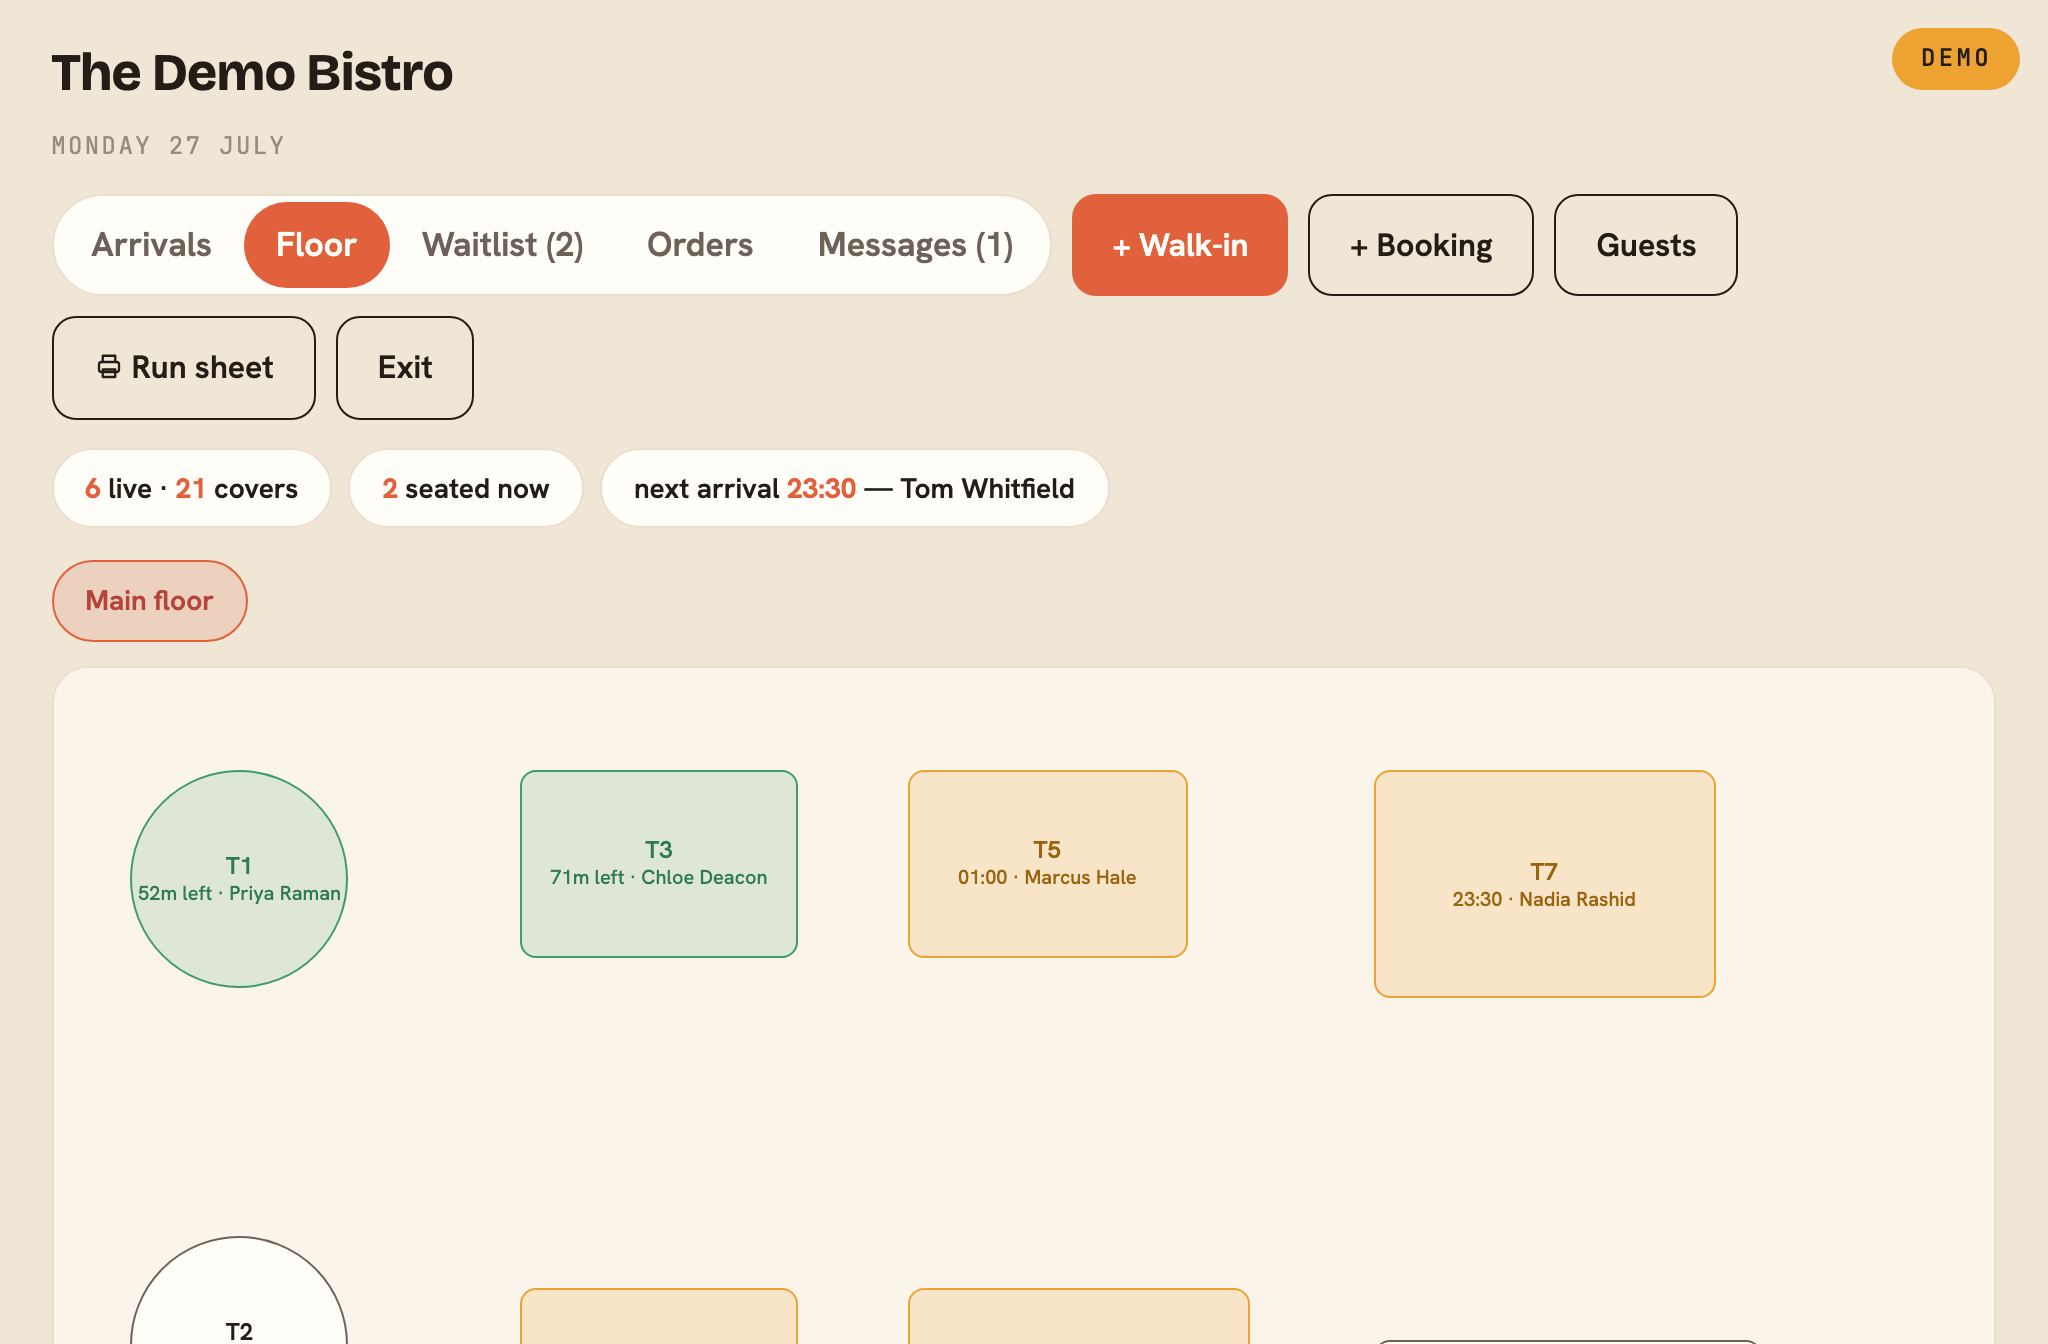The width and height of the screenshot is (2048, 1344).
Task: Open table T3 seated by Chloe Deacon
Action: click(659, 864)
